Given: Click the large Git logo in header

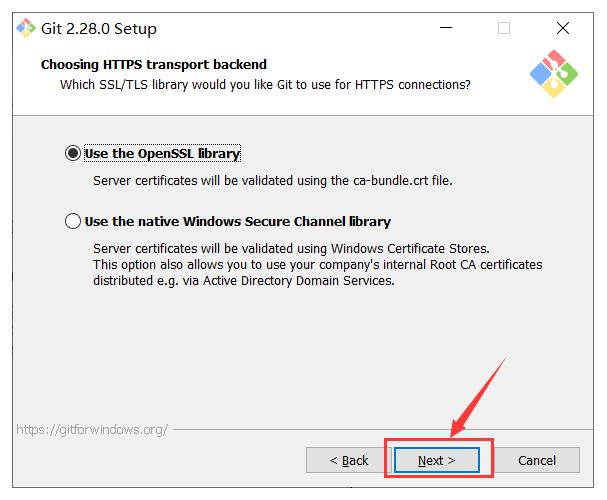Looking at the screenshot, I should click(x=554, y=74).
